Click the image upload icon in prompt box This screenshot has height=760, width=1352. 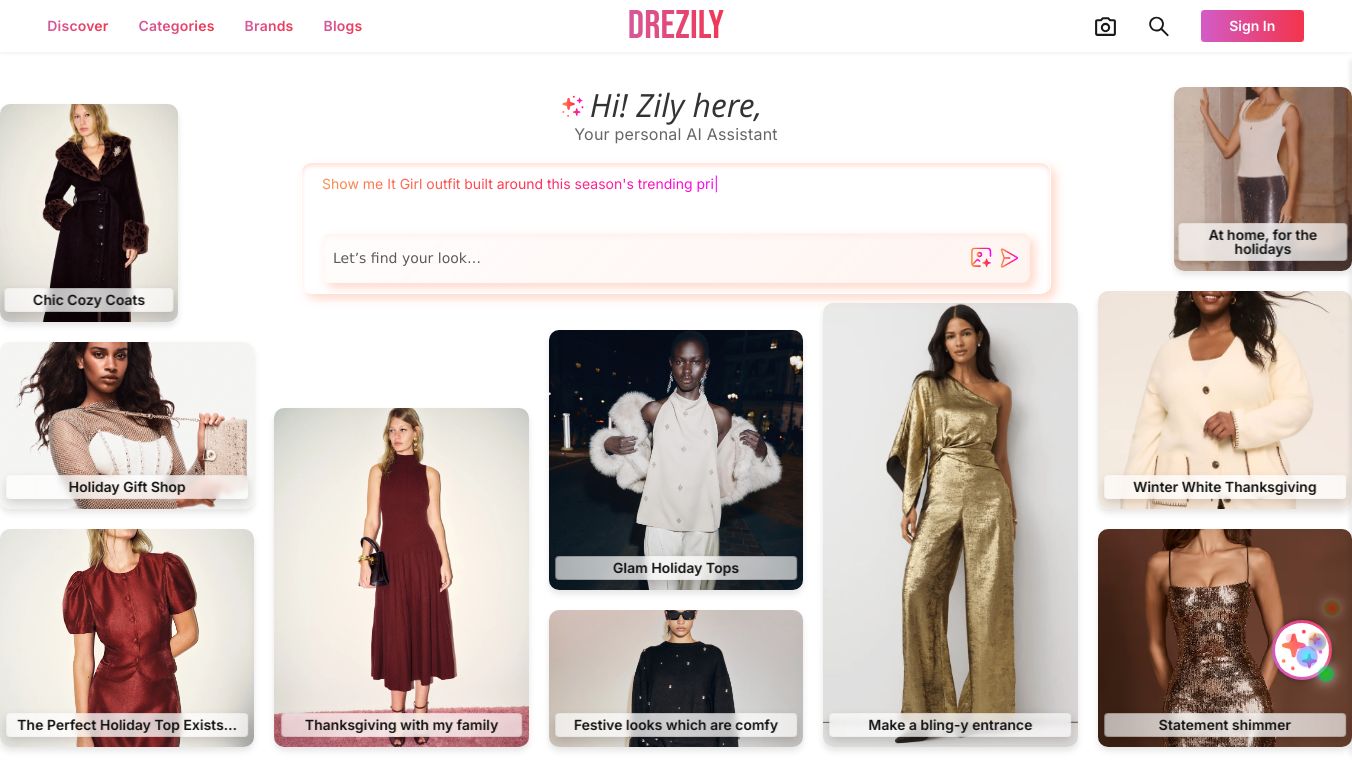pos(981,258)
